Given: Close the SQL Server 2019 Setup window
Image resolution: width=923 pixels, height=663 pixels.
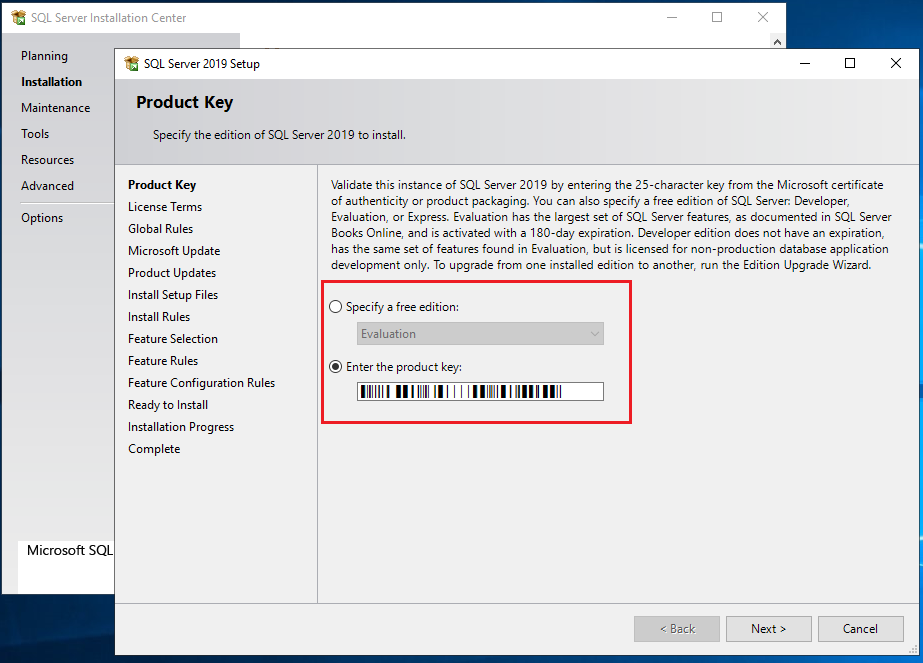Looking at the screenshot, I should tap(896, 63).
